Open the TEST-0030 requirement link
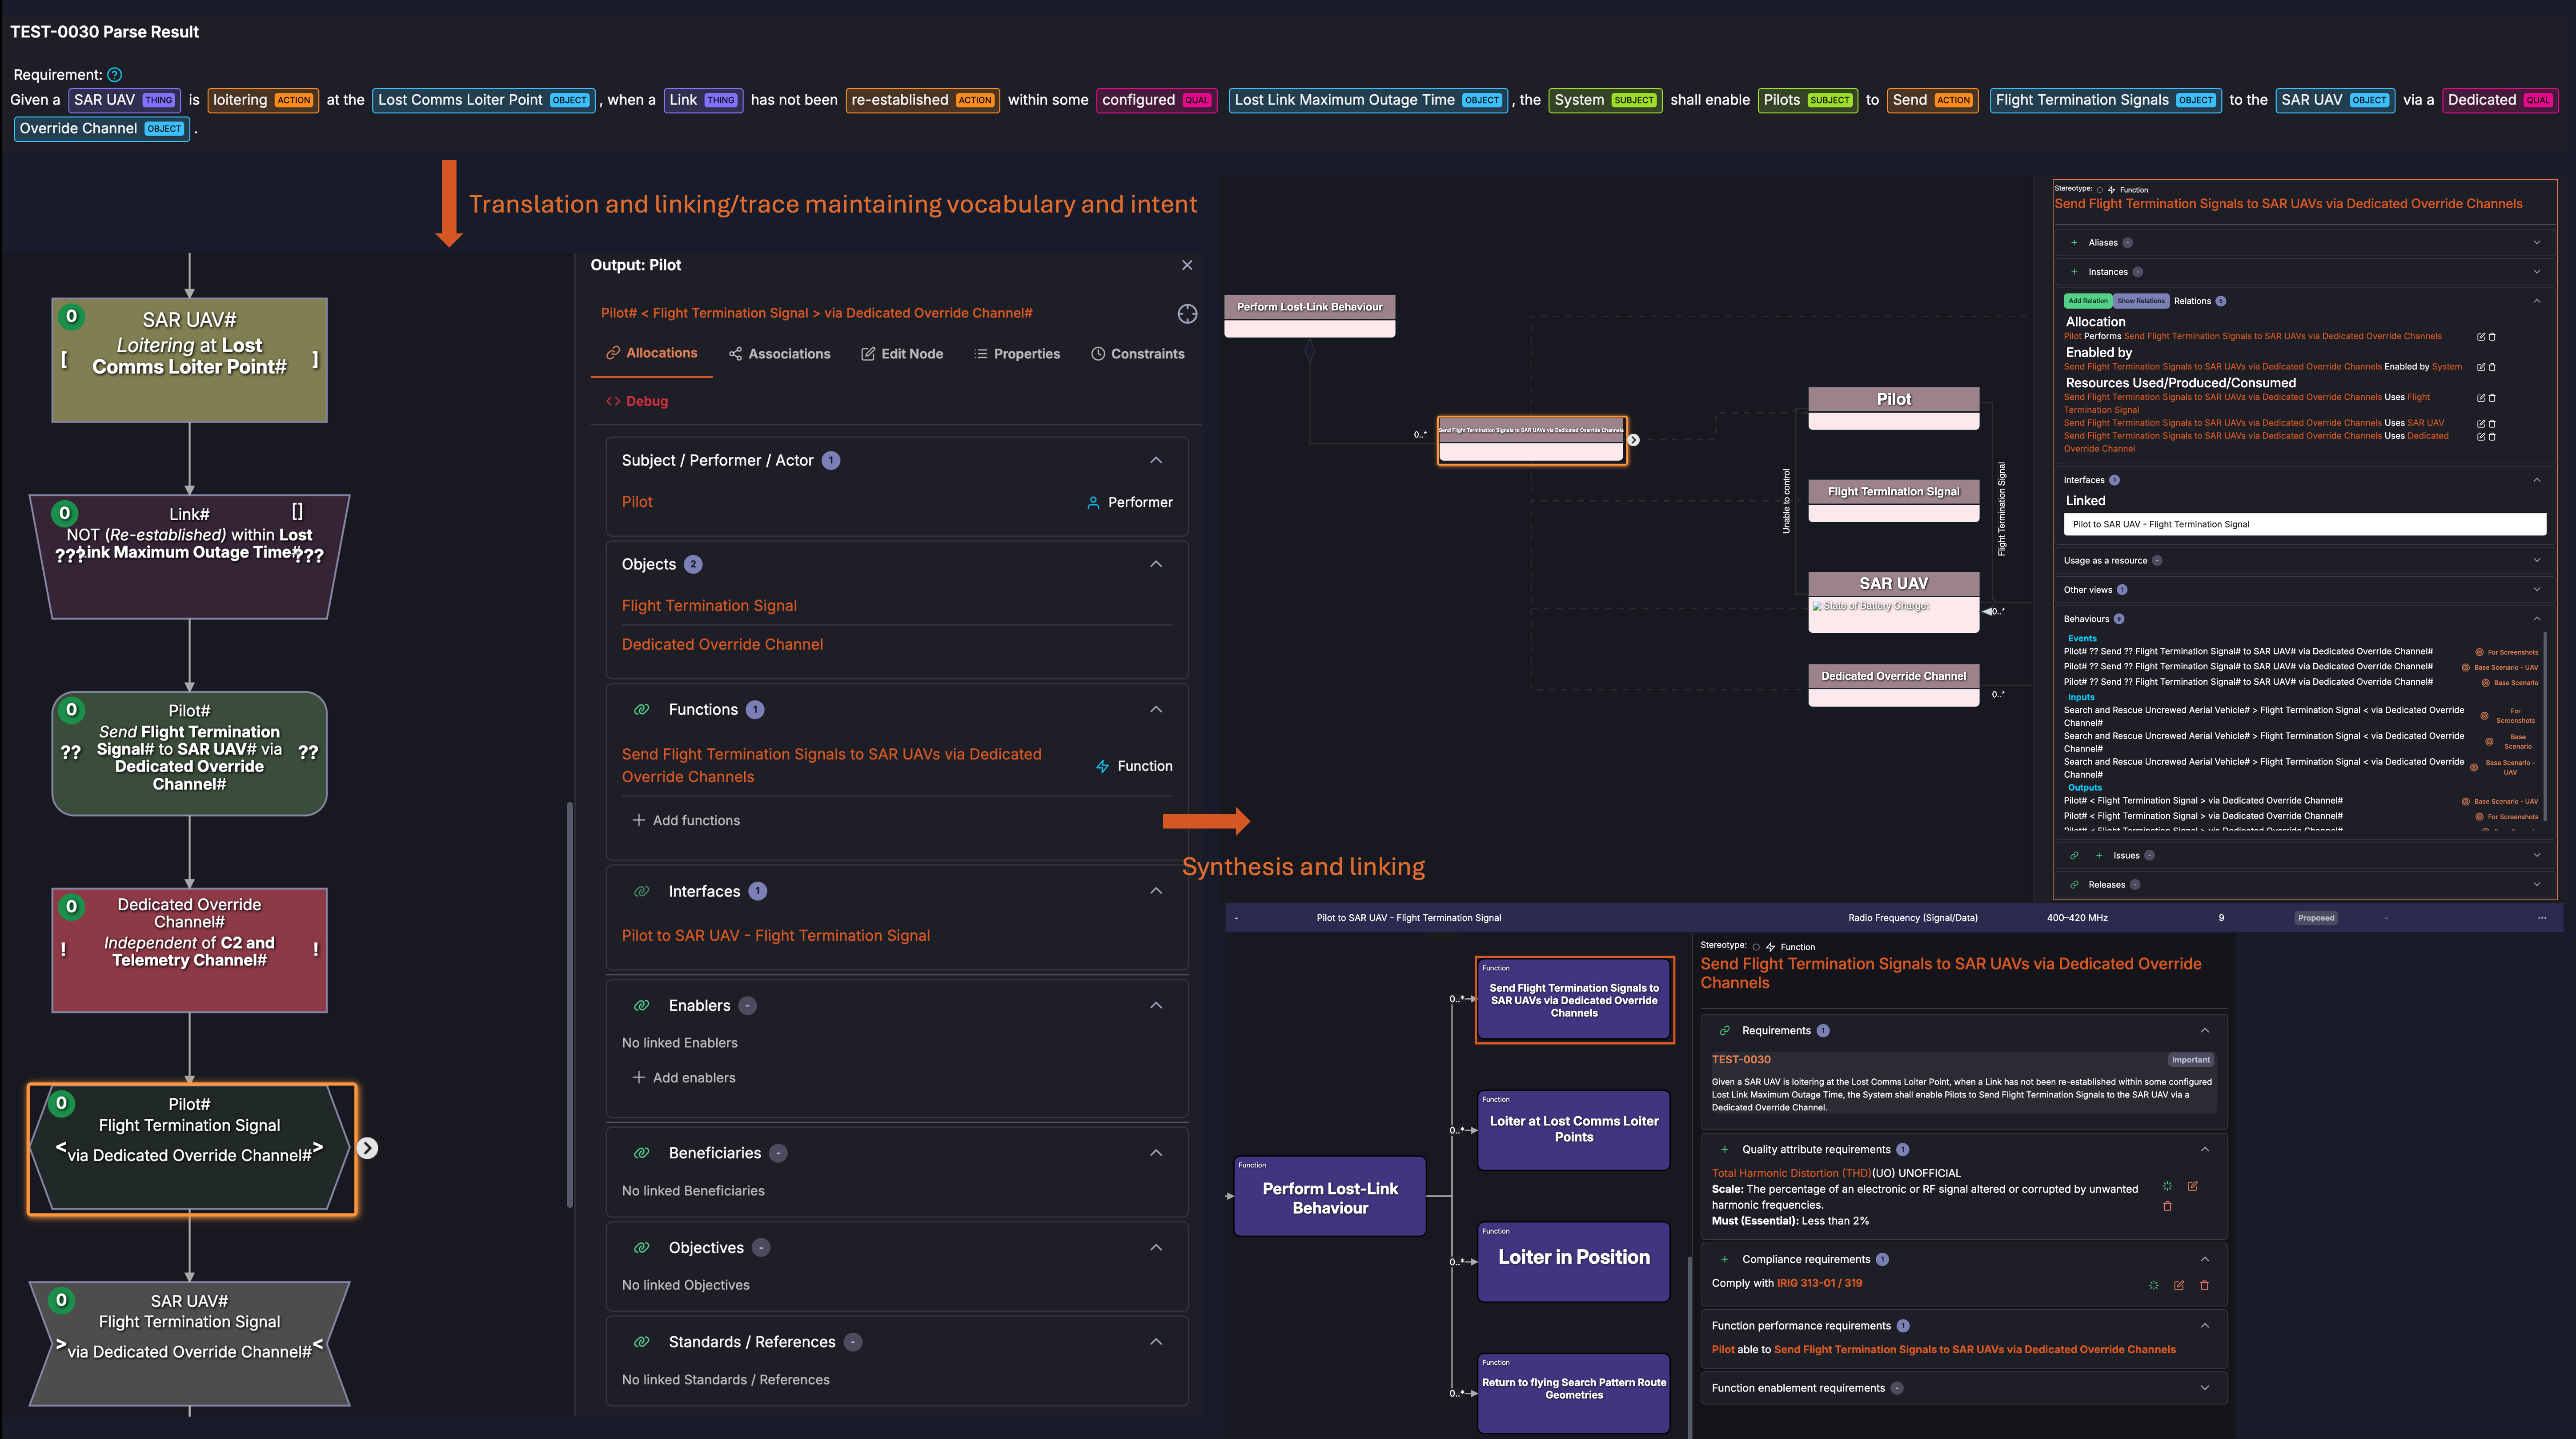This screenshot has width=2576, height=1439. [1741, 1060]
